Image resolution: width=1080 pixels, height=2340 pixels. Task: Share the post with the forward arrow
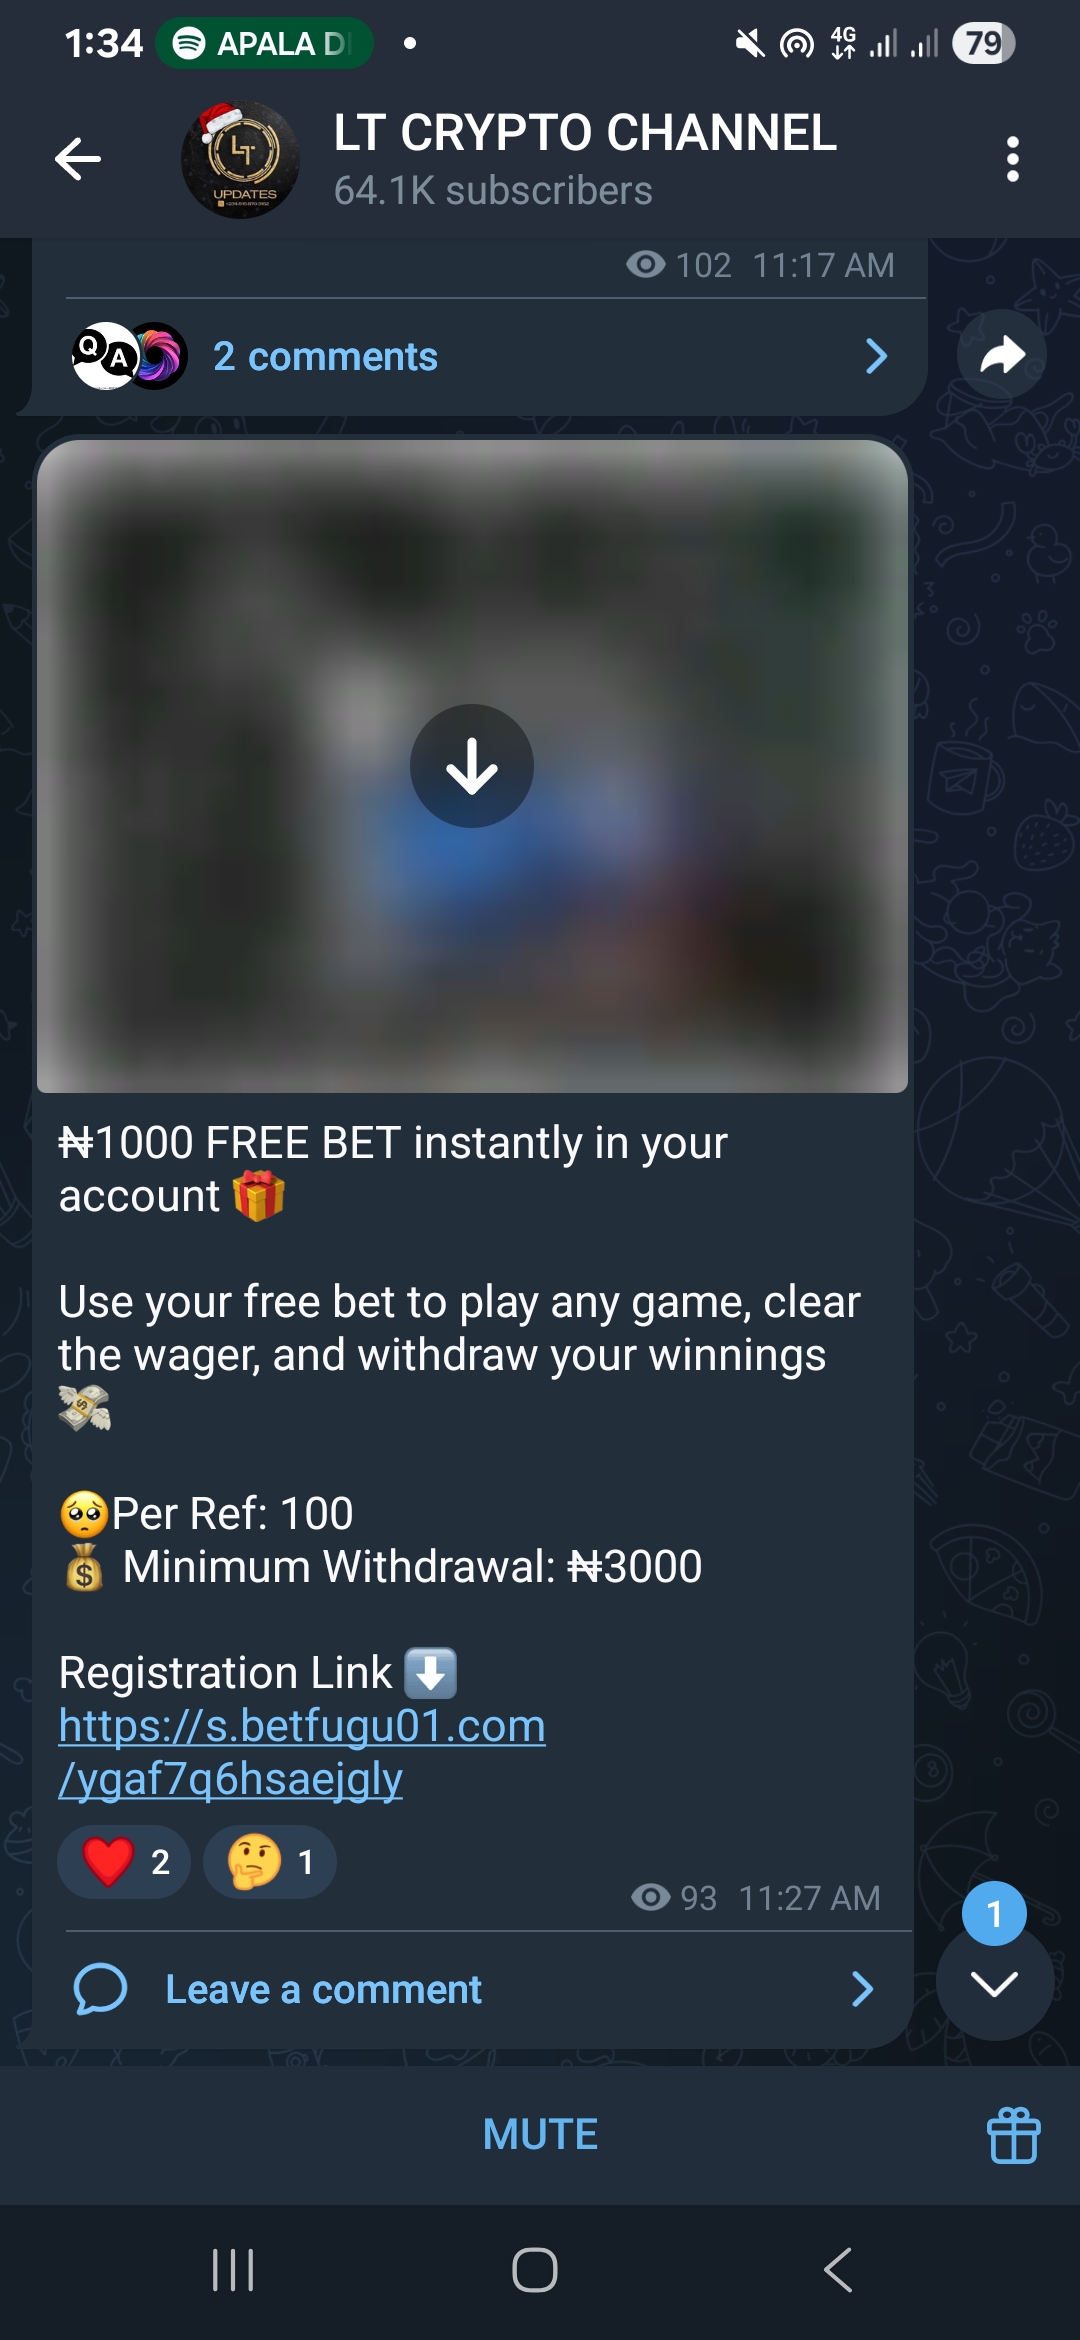tap(1001, 355)
